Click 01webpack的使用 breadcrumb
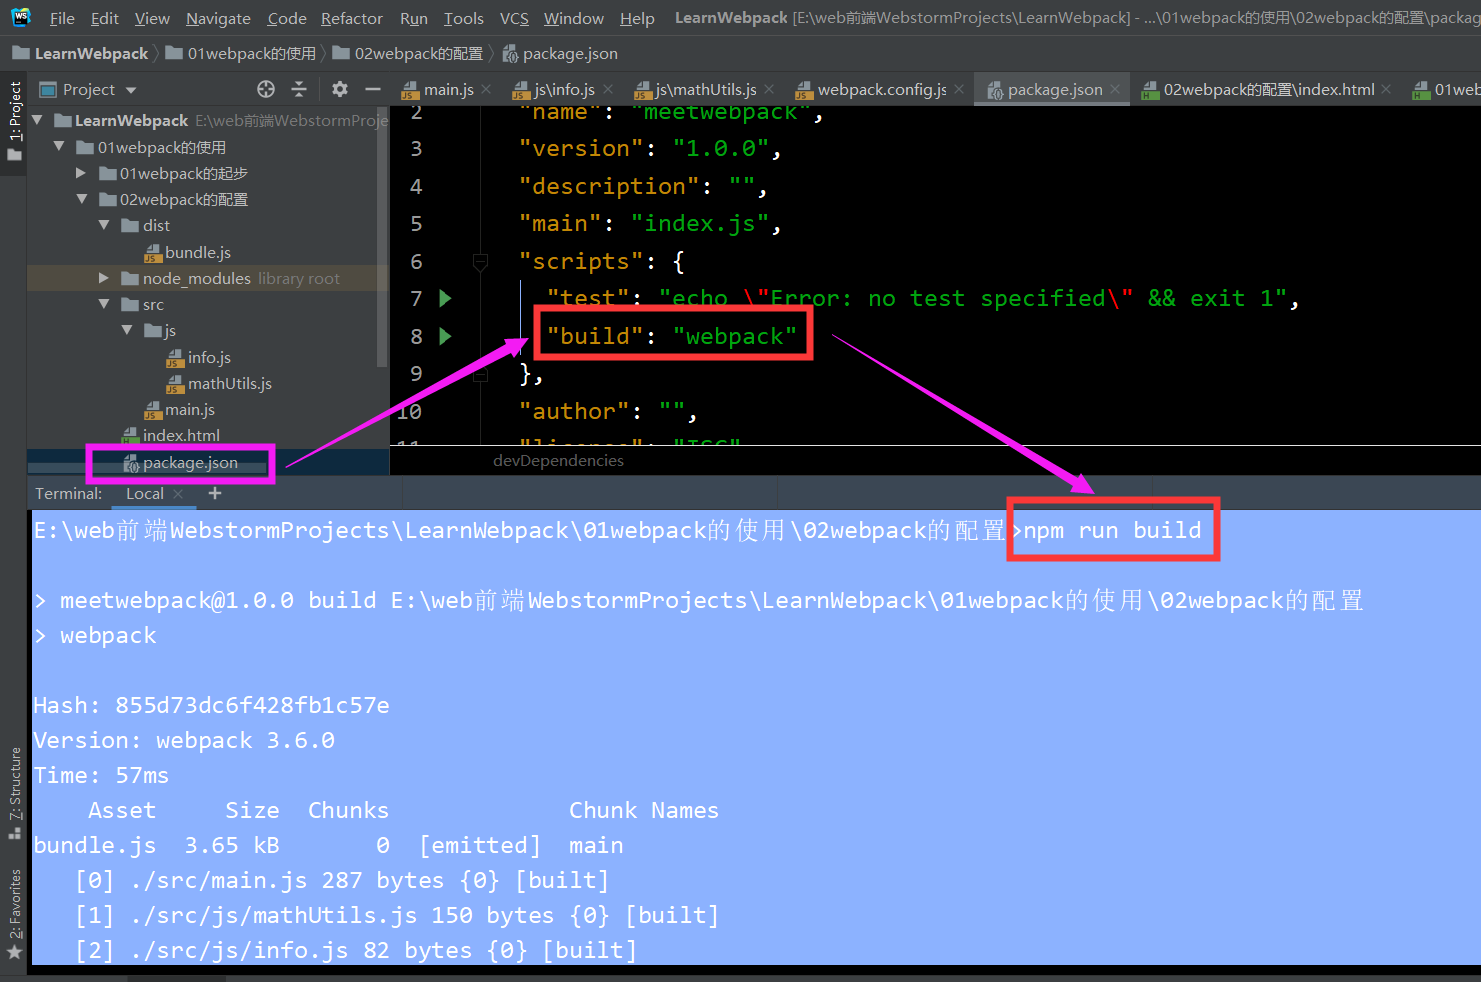 click(241, 53)
